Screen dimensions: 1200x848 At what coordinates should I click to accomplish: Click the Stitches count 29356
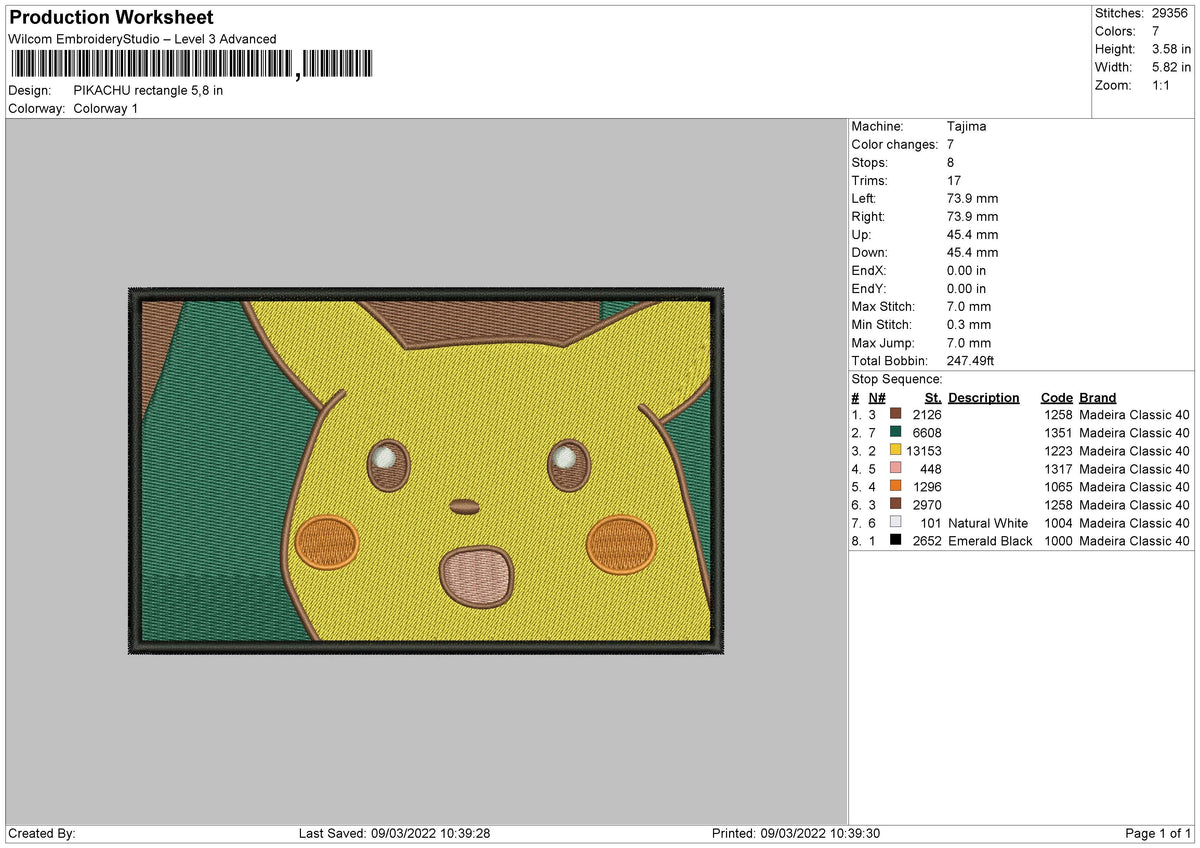[1169, 13]
